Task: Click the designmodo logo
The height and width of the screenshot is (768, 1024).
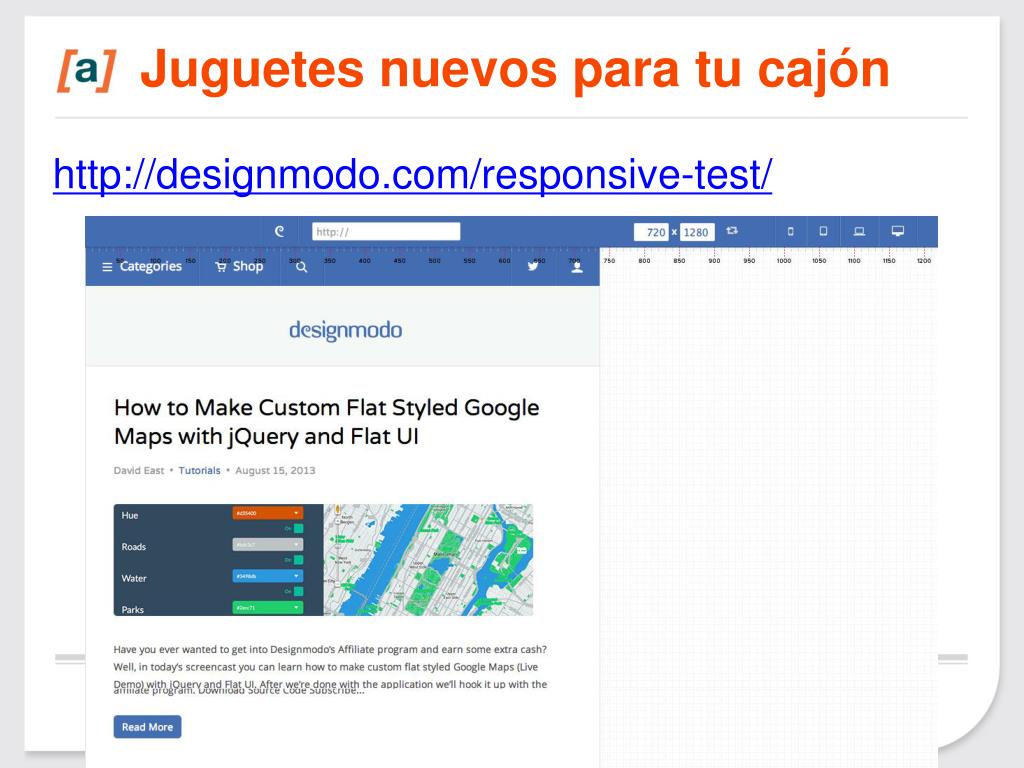Action: (345, 330)
